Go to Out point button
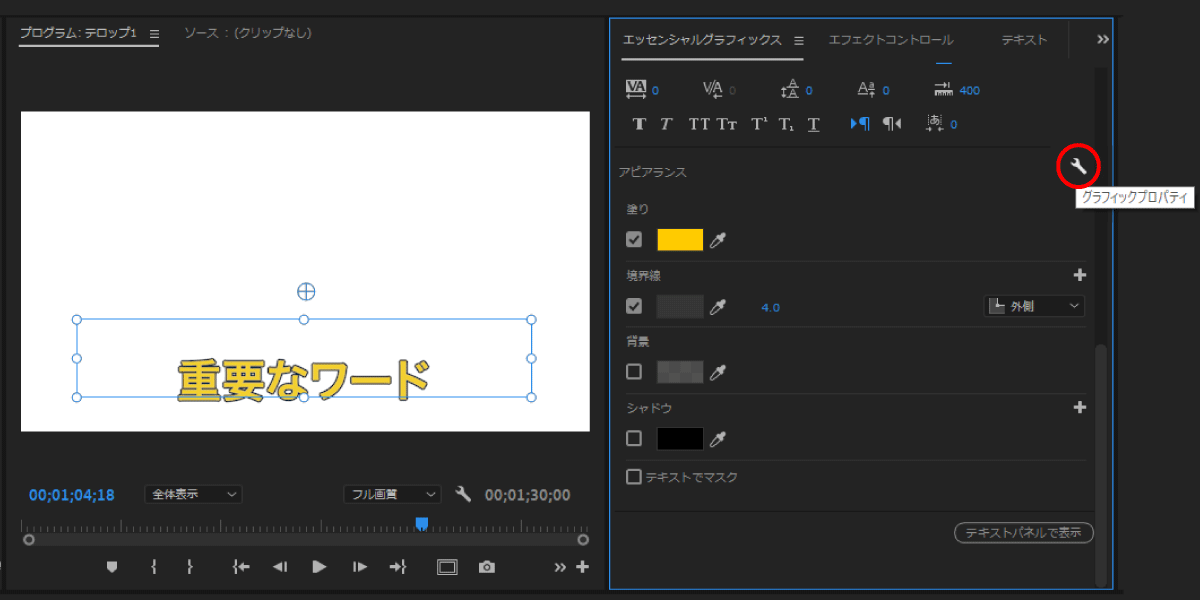 pos(398,567)
